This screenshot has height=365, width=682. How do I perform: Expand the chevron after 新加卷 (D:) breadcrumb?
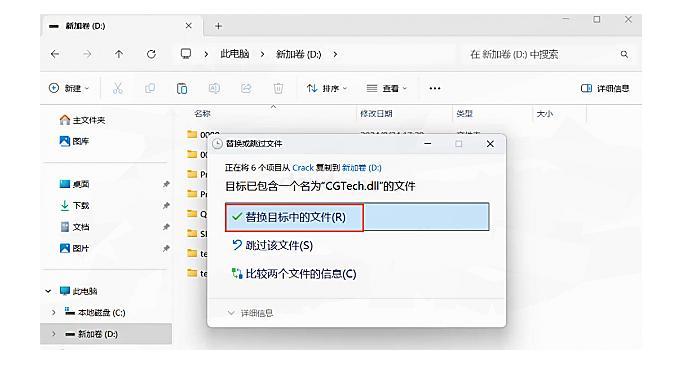coord(335,54)
